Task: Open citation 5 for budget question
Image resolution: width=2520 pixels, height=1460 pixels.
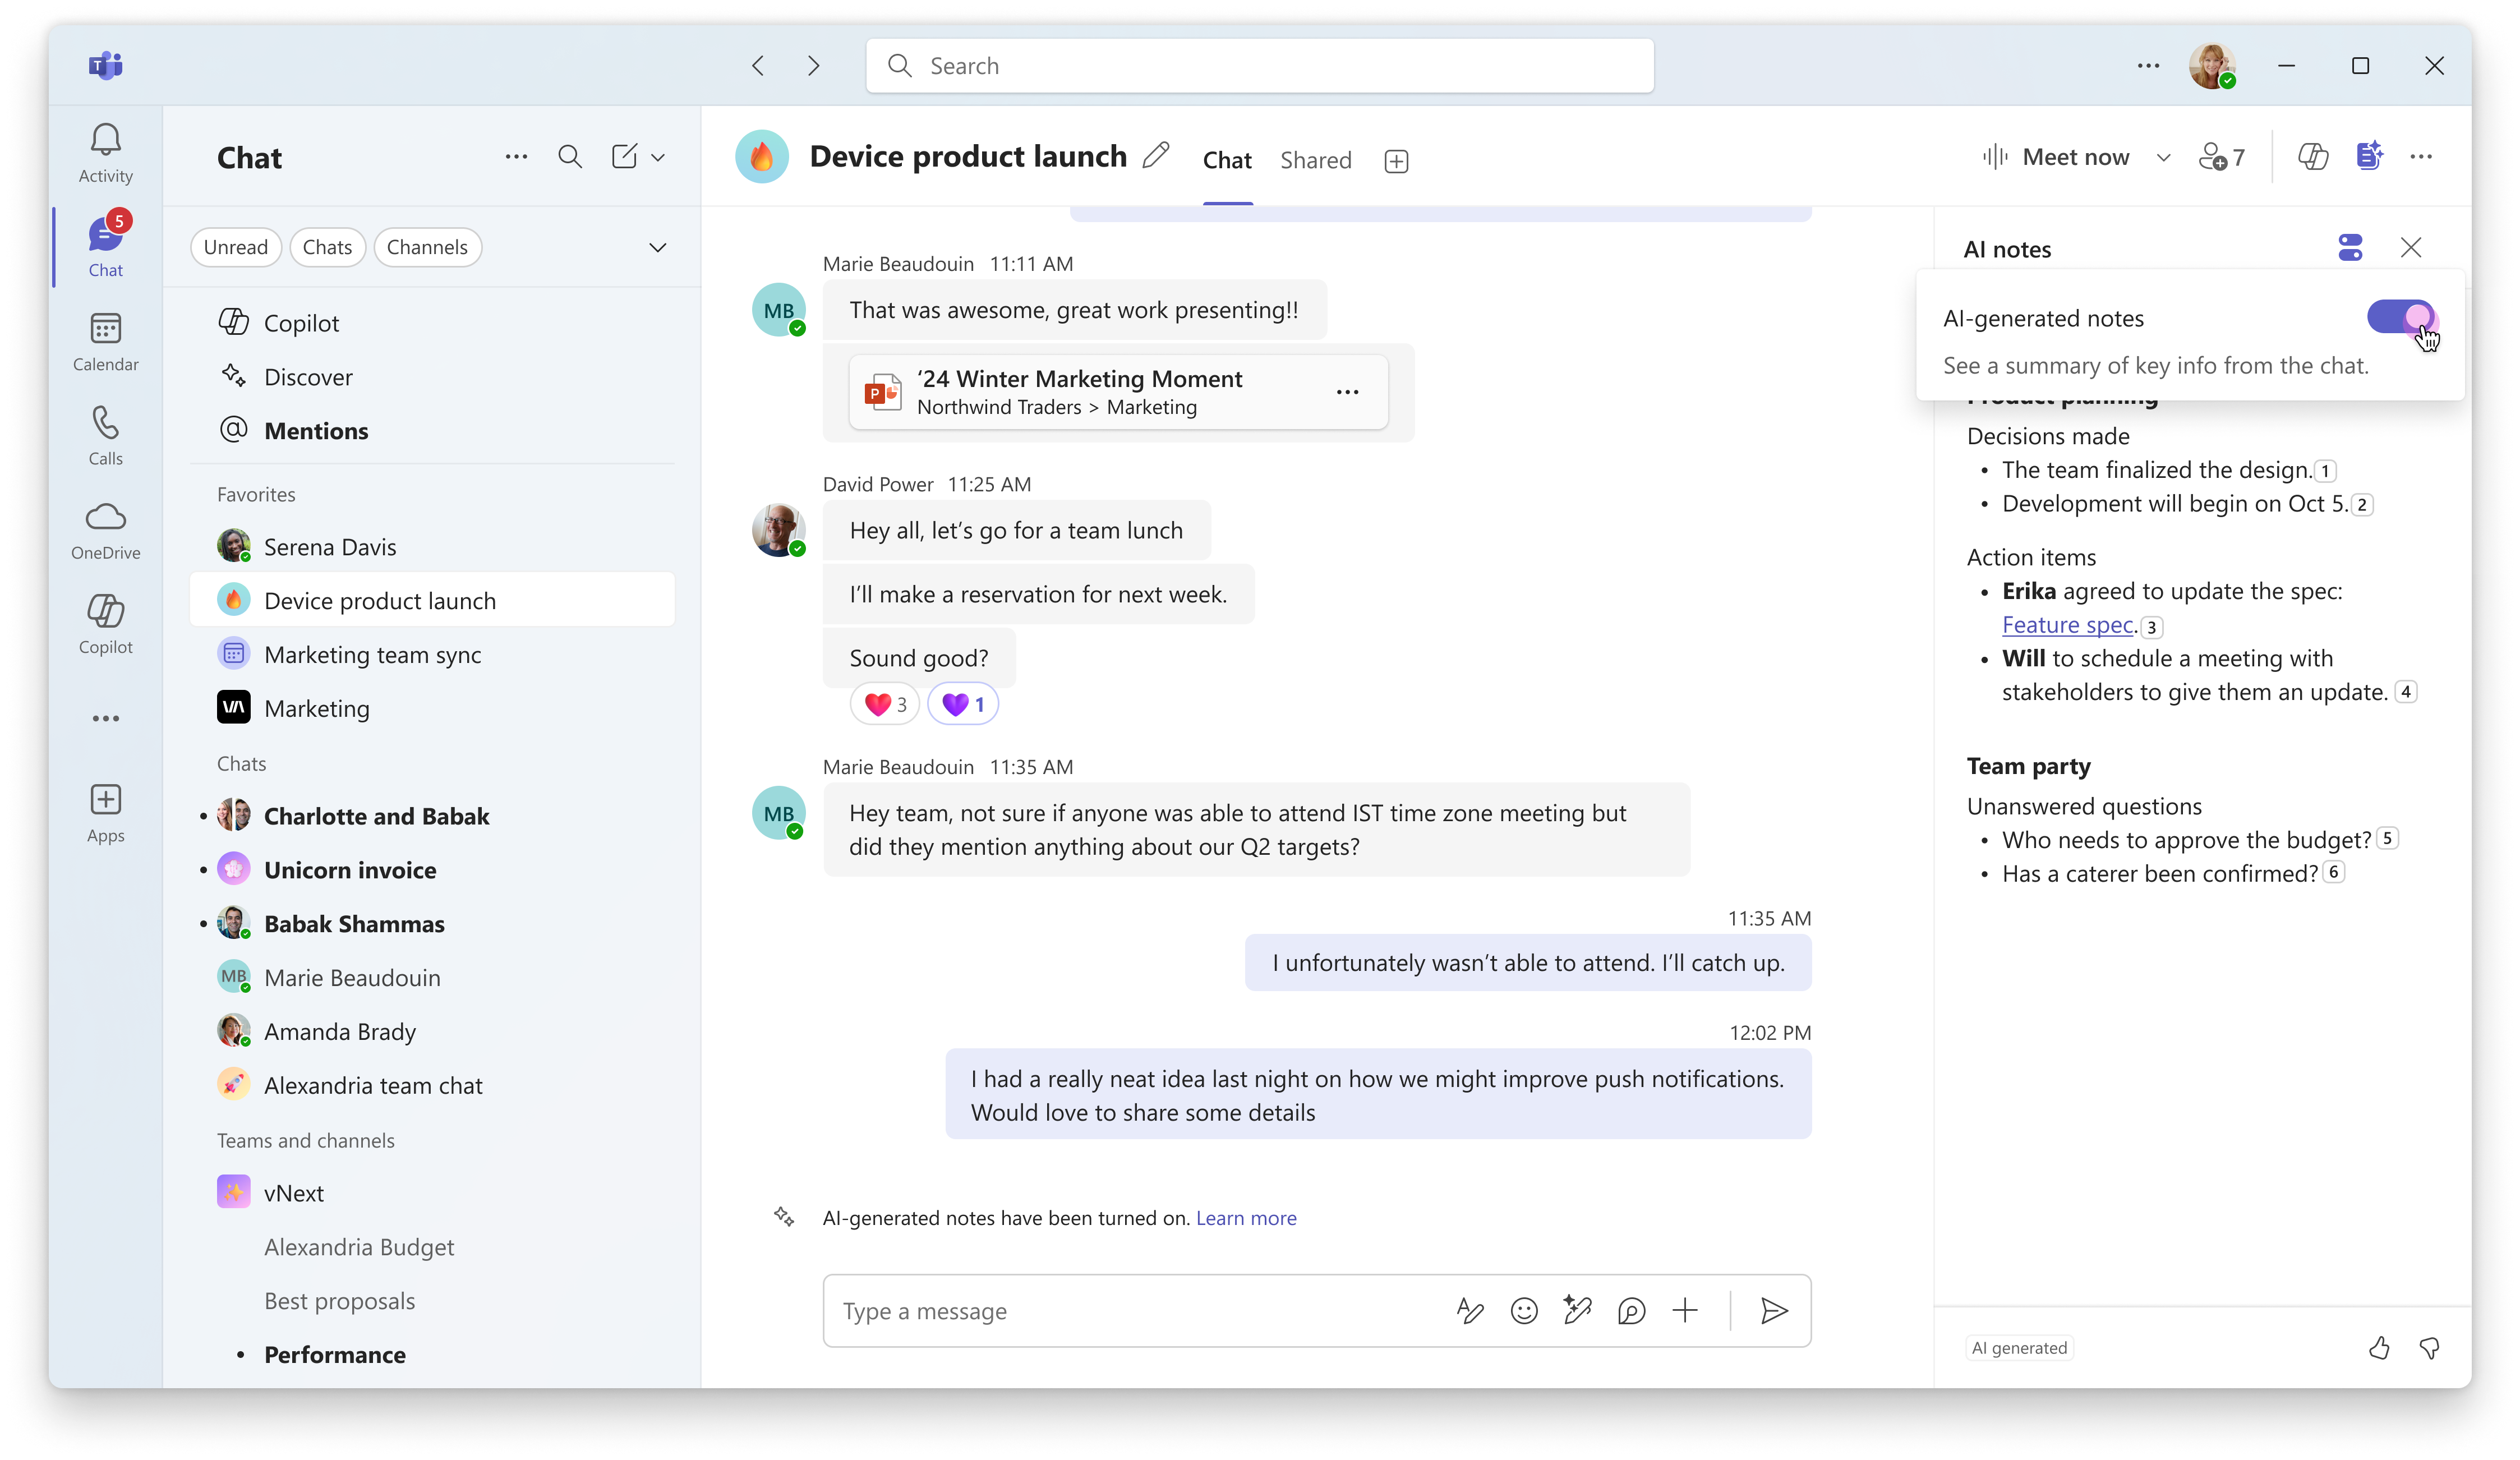Action: tap(2386, 838)
